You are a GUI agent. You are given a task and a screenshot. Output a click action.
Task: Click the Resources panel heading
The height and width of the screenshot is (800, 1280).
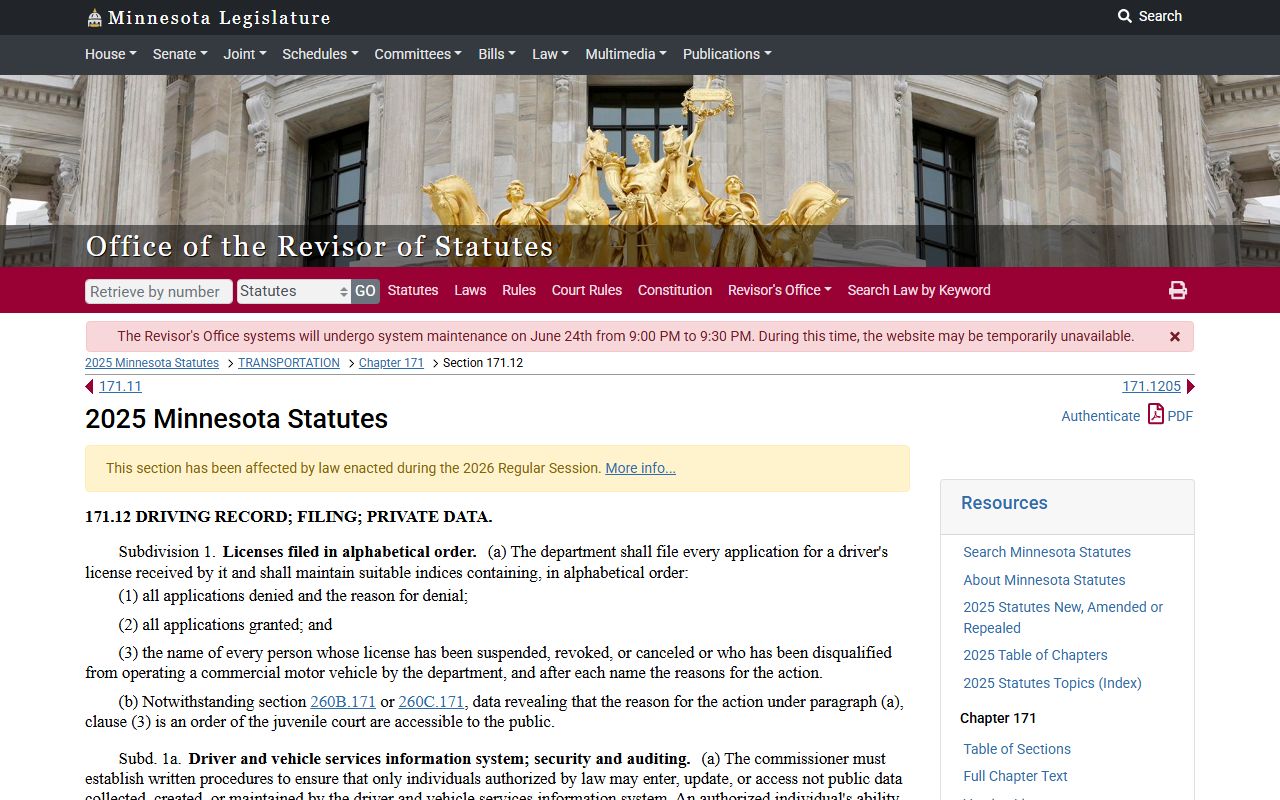click(x=1004, y=503)
